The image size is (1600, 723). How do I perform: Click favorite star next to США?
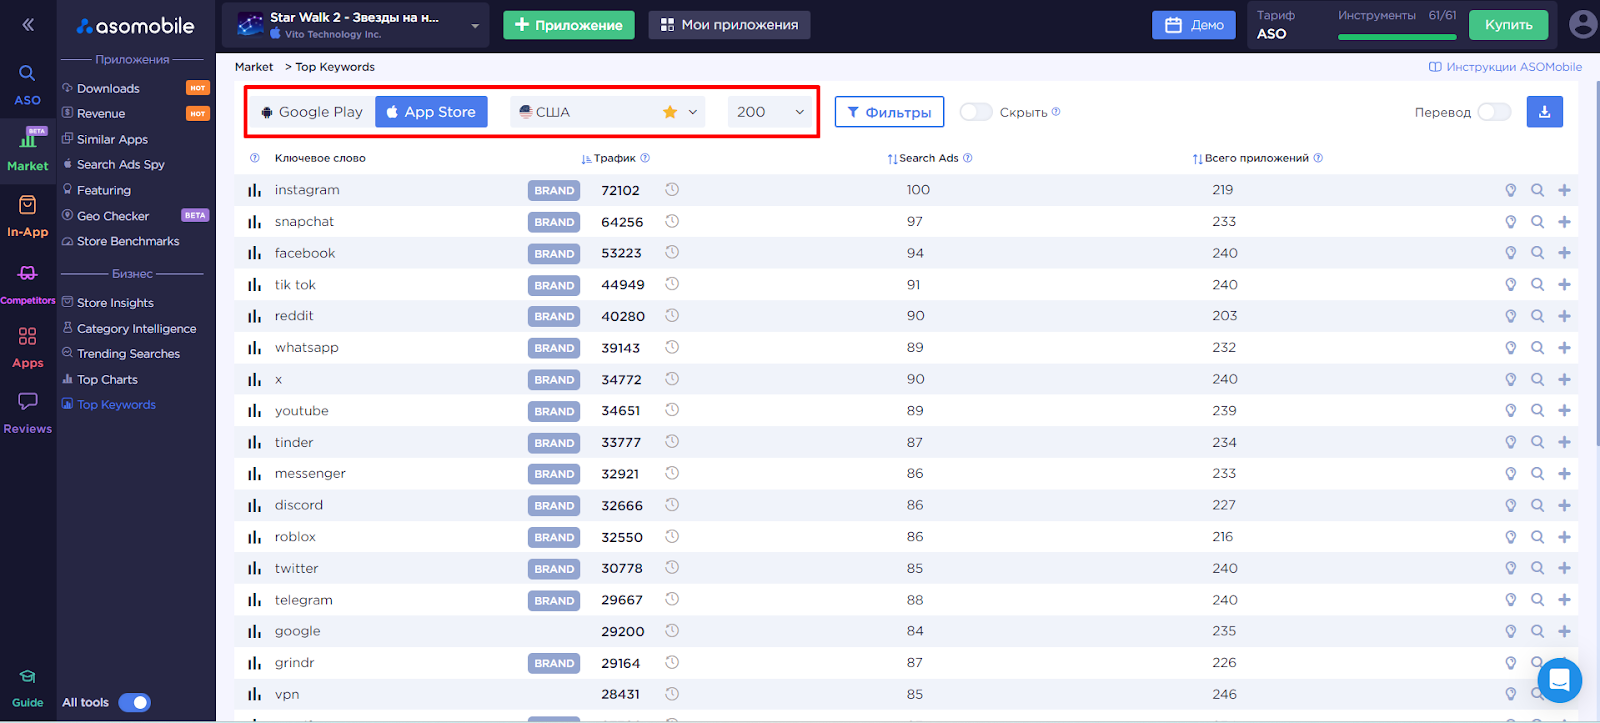[670, 112]
